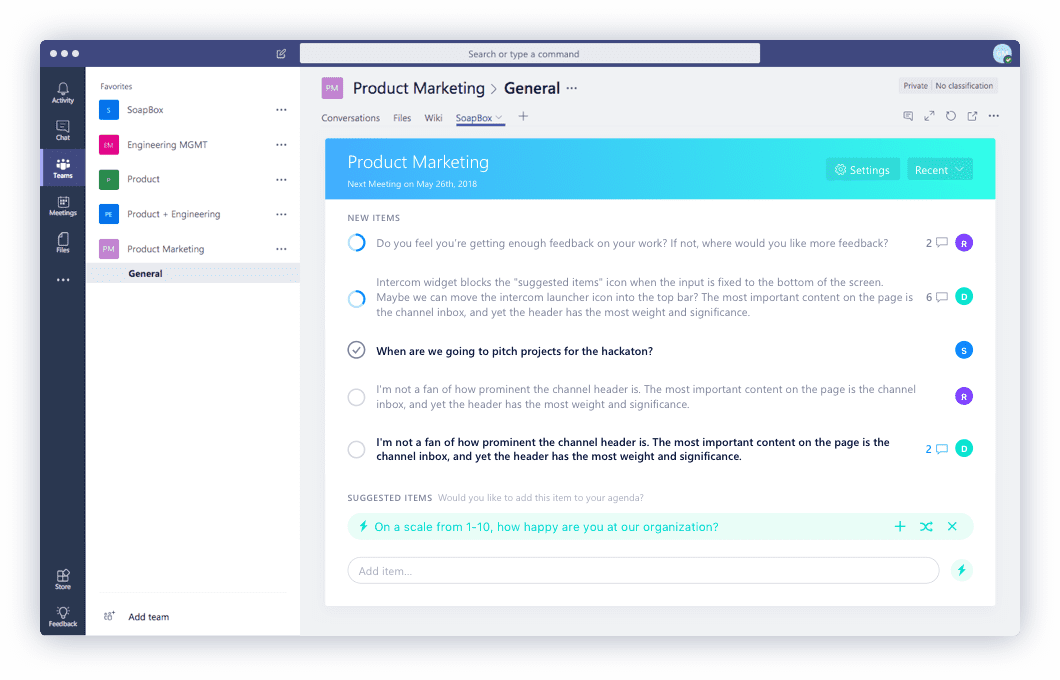Open SoapBox team in Favorites
This screenshot has width=1060, height=680.
tap(145, 110)
